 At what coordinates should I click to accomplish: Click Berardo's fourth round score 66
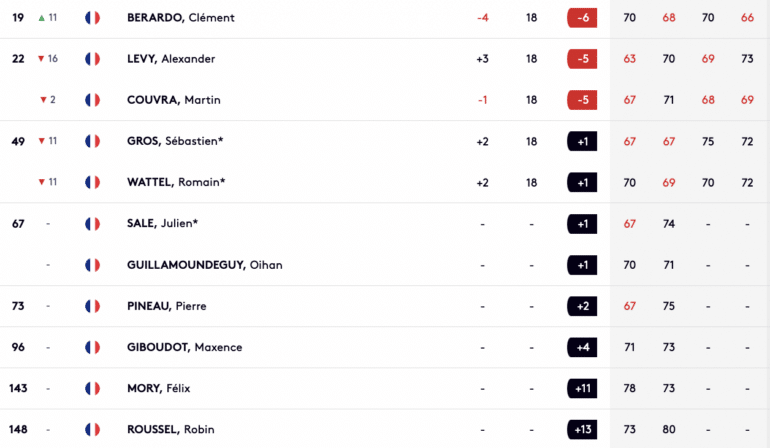747,18
